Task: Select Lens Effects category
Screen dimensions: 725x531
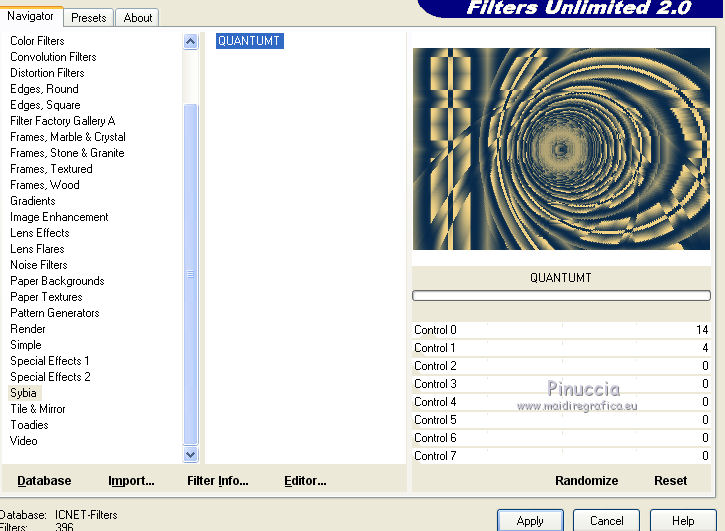Action: [x=39, y=233]
